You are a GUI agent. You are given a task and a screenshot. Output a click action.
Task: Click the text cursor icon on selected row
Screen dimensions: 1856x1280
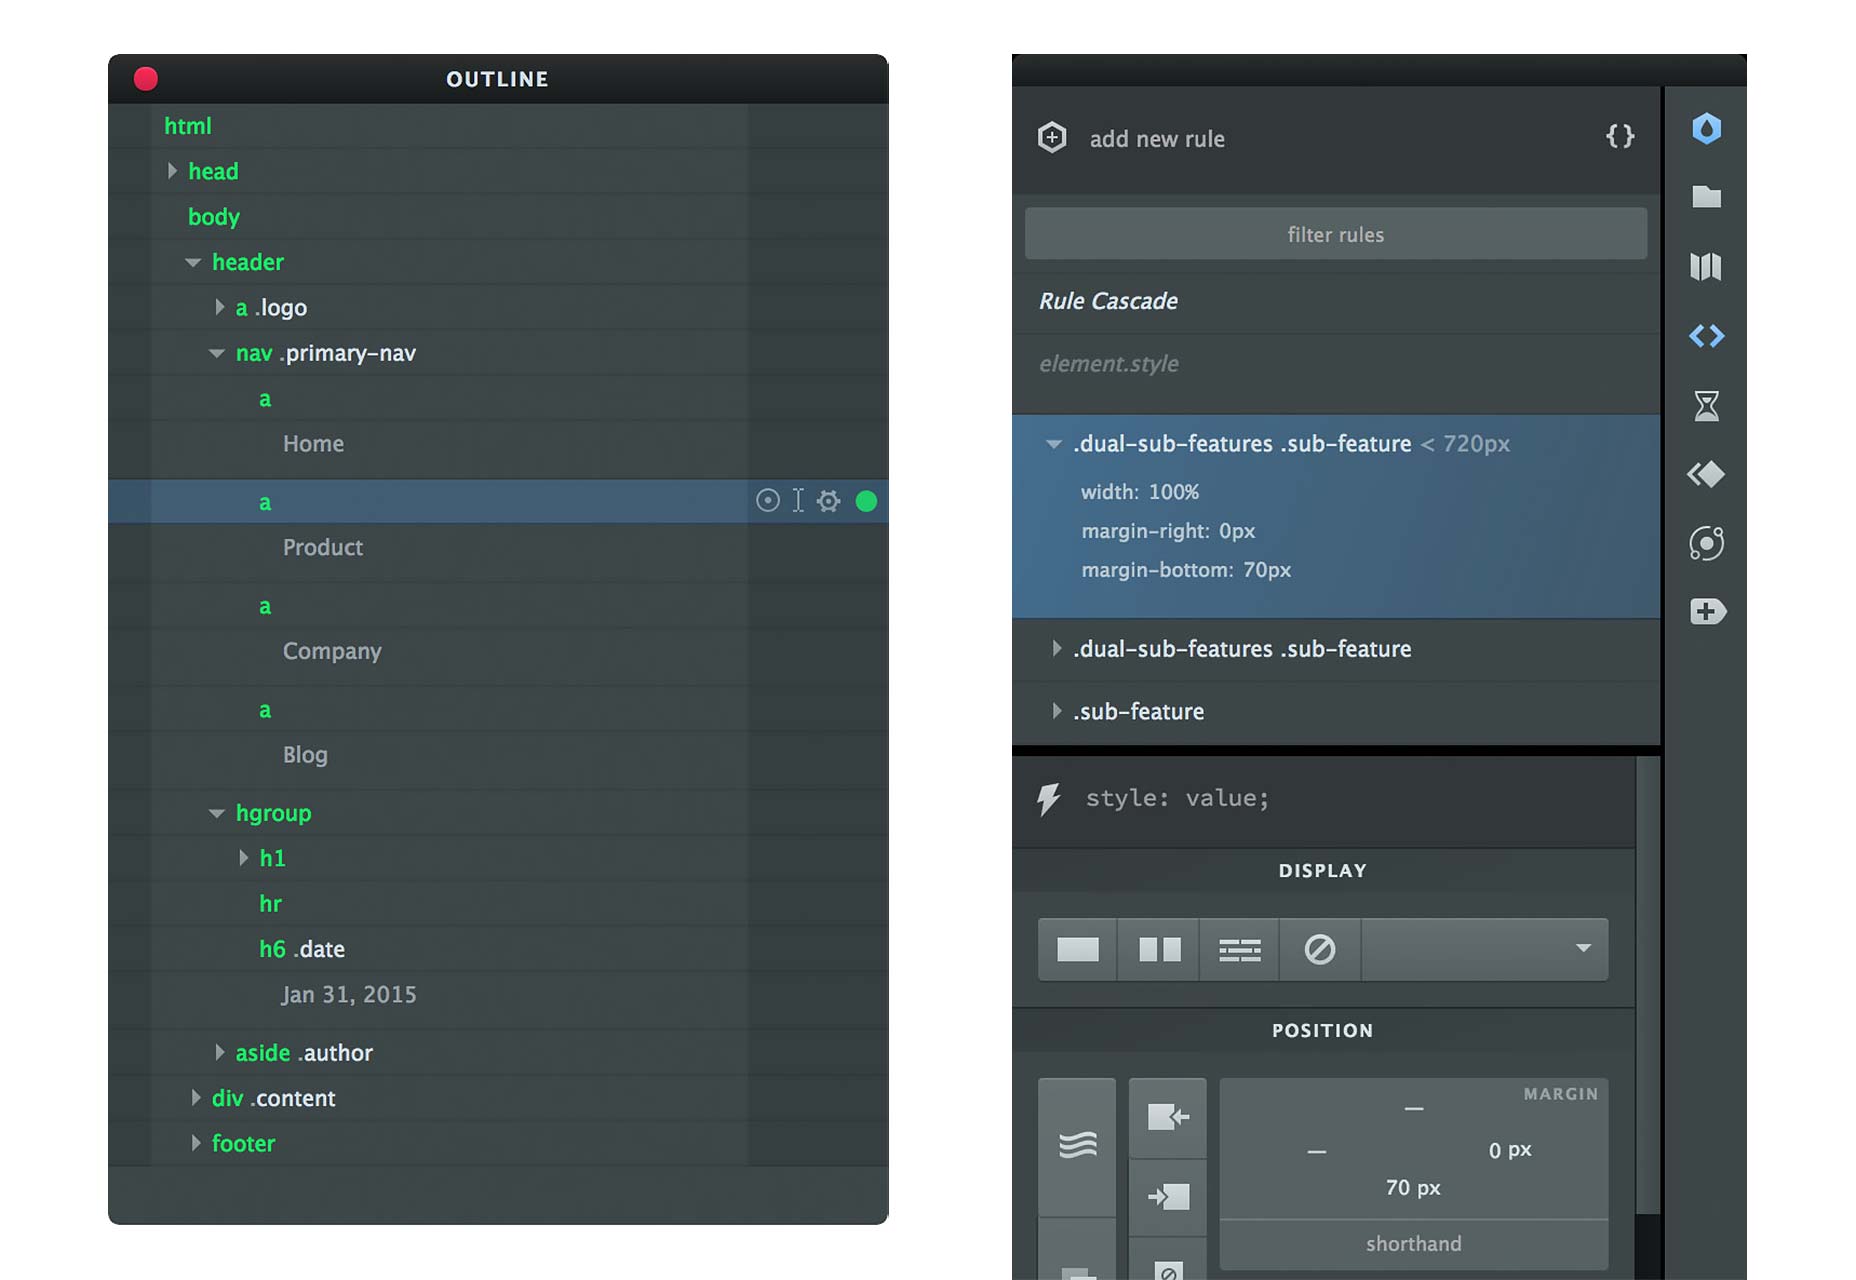point(798,500)
